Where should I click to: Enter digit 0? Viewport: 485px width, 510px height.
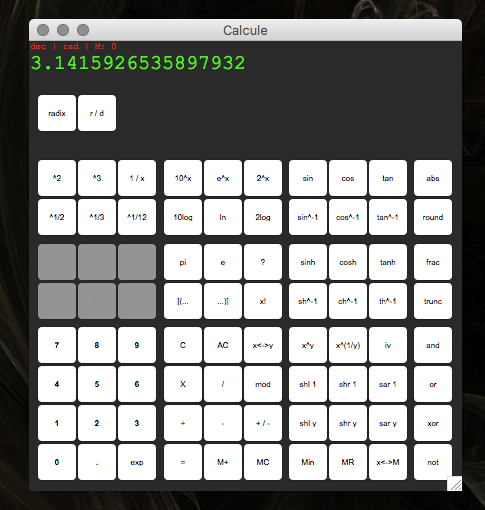click(57, 462)
